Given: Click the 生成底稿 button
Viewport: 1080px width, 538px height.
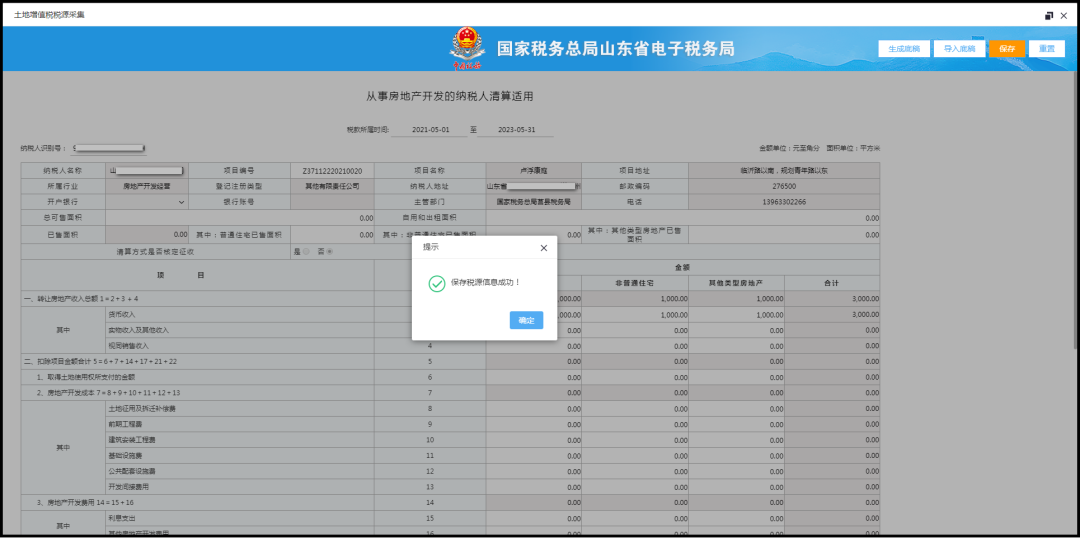Looking at the screenshot, I should [904, 49].
